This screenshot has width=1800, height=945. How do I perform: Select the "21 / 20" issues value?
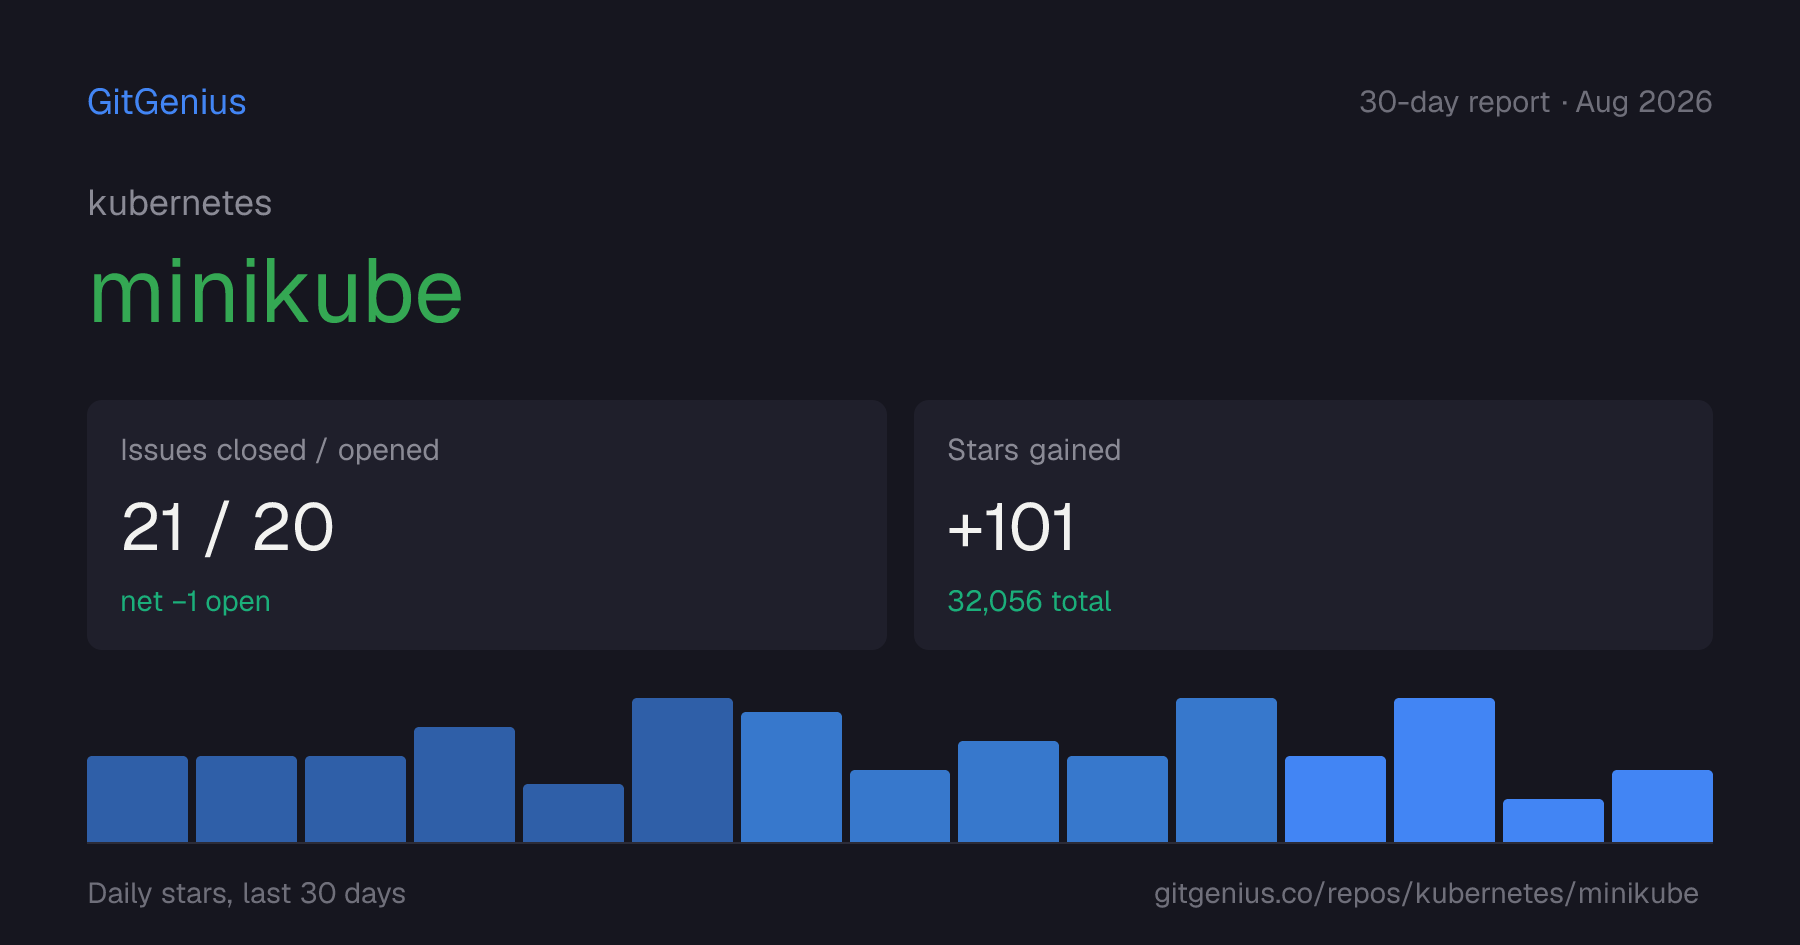pyautogui.click(x=227, y=527)
